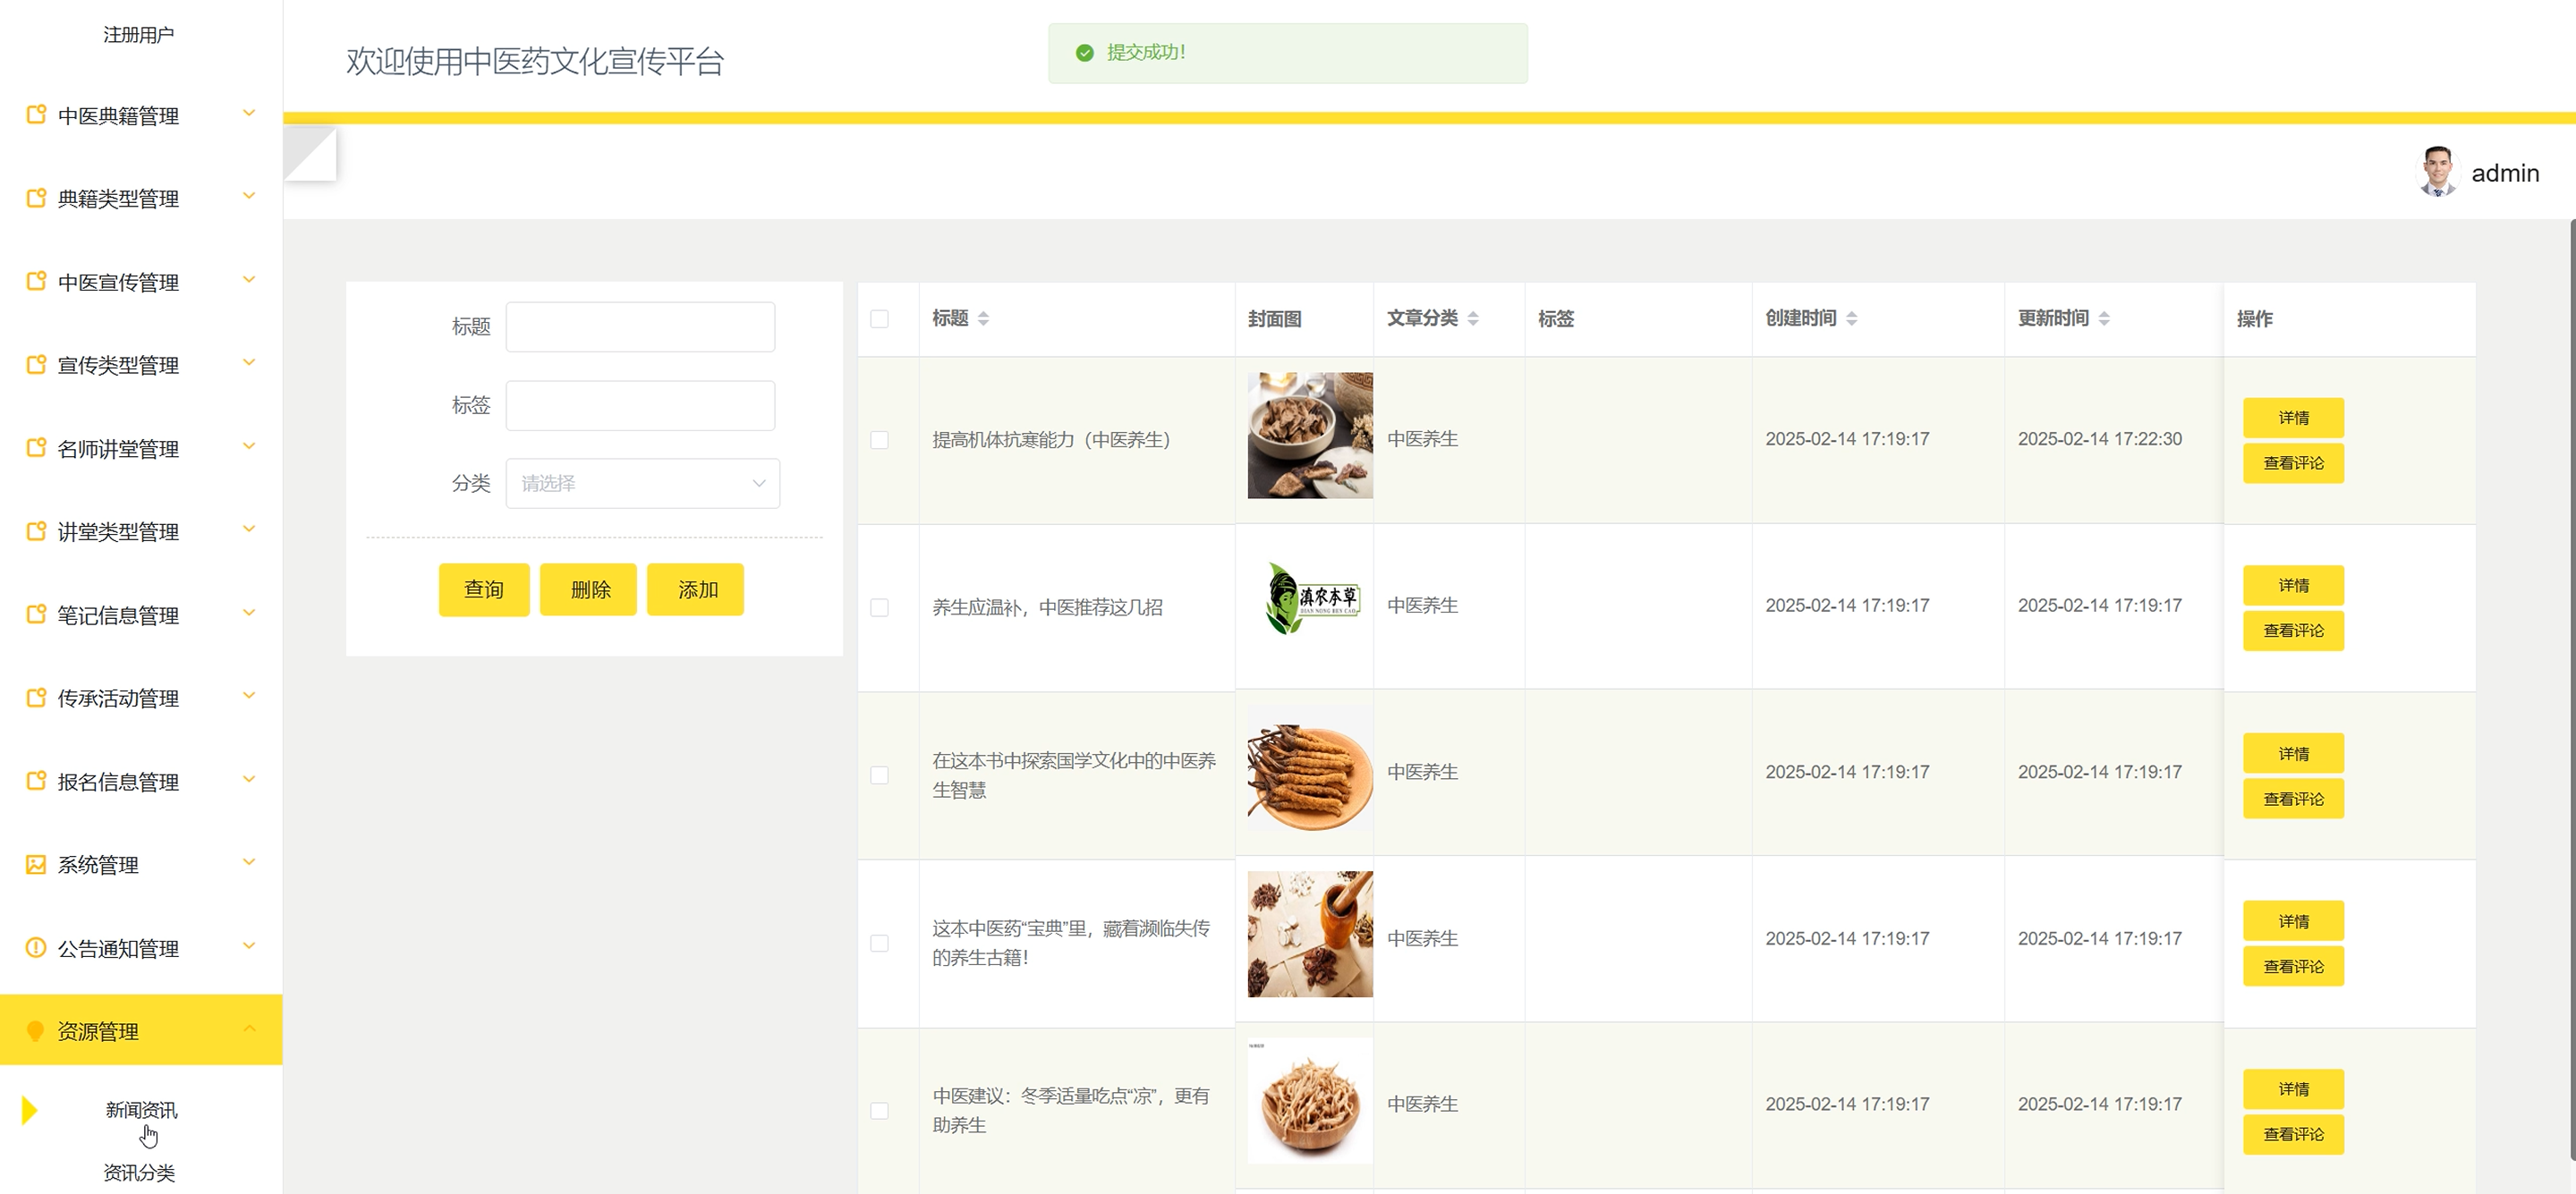Image resolution: width=2576 pixels, height=1194 pixels.
Task: Toggle the select-all header checkbox
Action: [x=879, y=319]
